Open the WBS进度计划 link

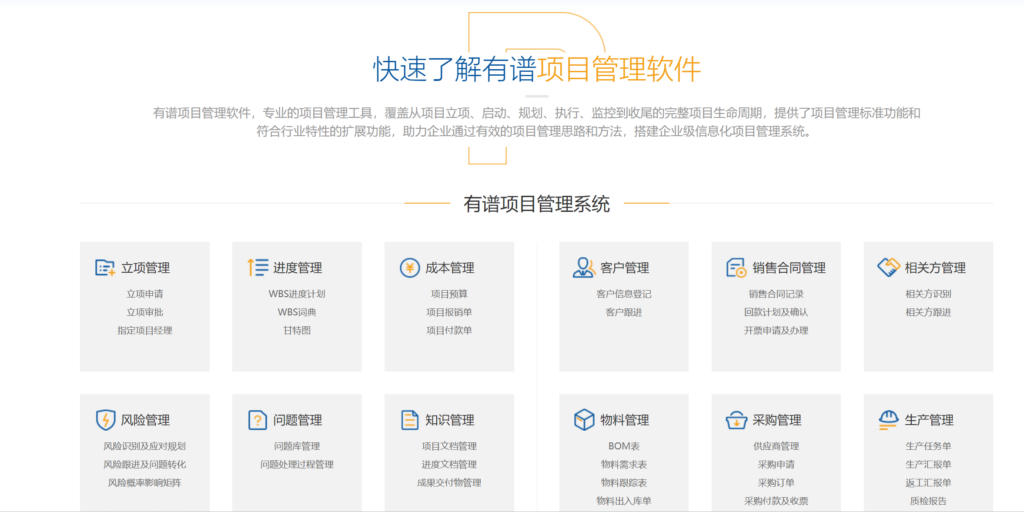(297, 294)
